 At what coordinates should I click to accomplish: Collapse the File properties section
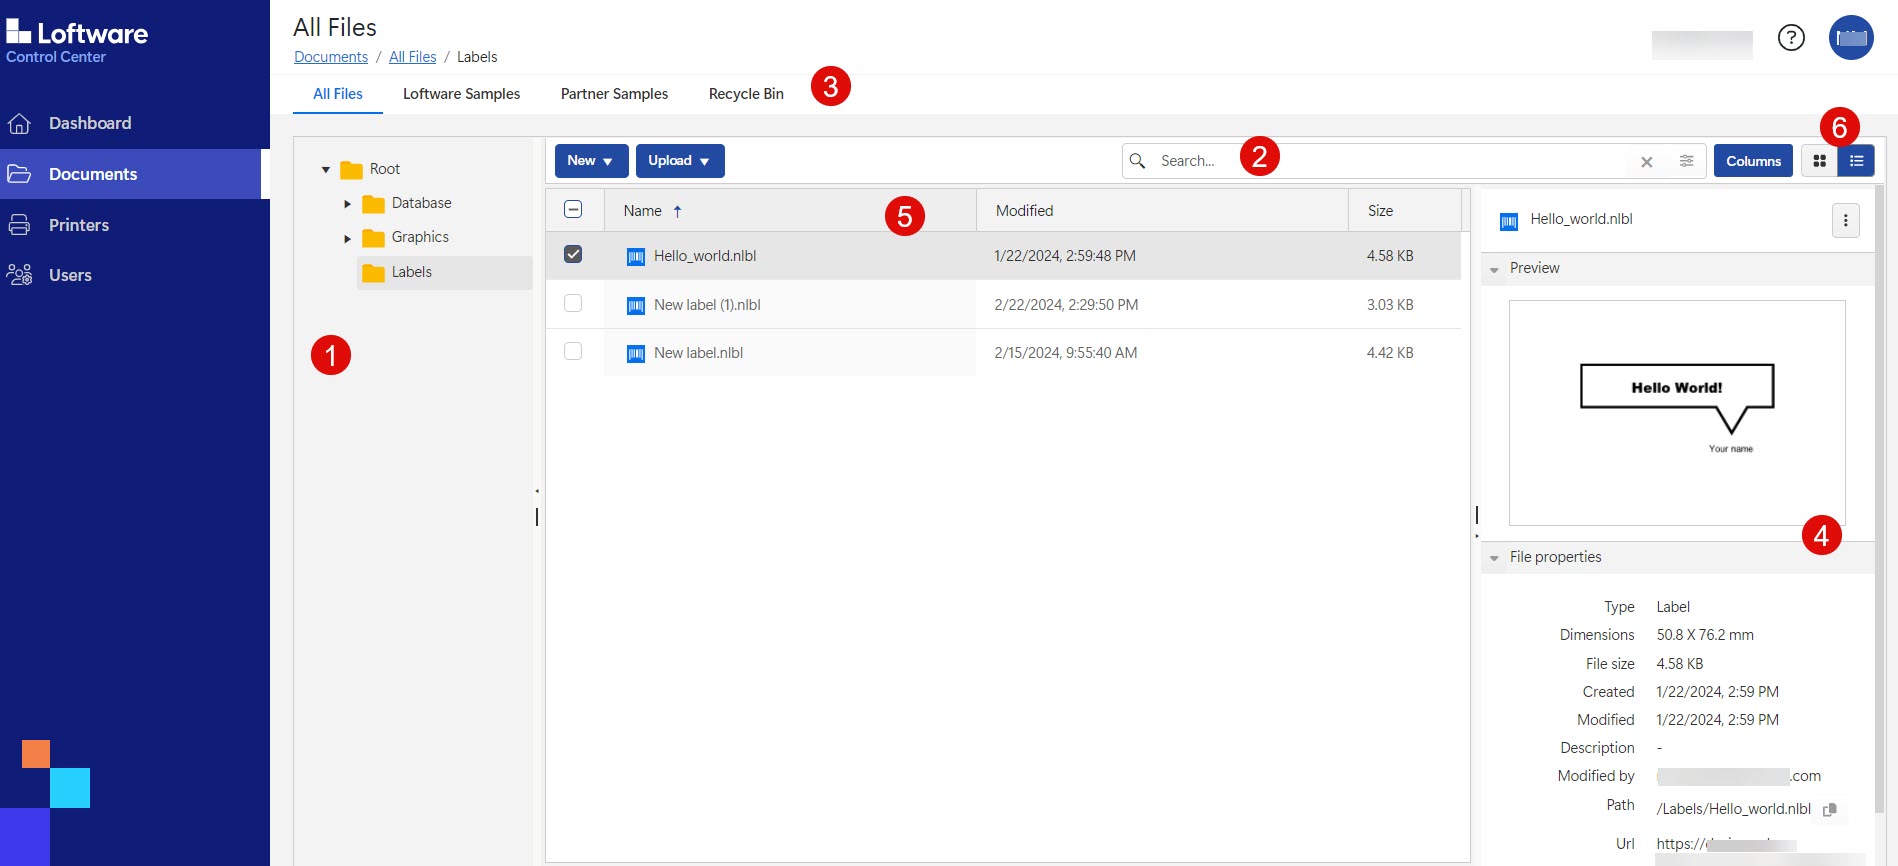(1494, 558)
